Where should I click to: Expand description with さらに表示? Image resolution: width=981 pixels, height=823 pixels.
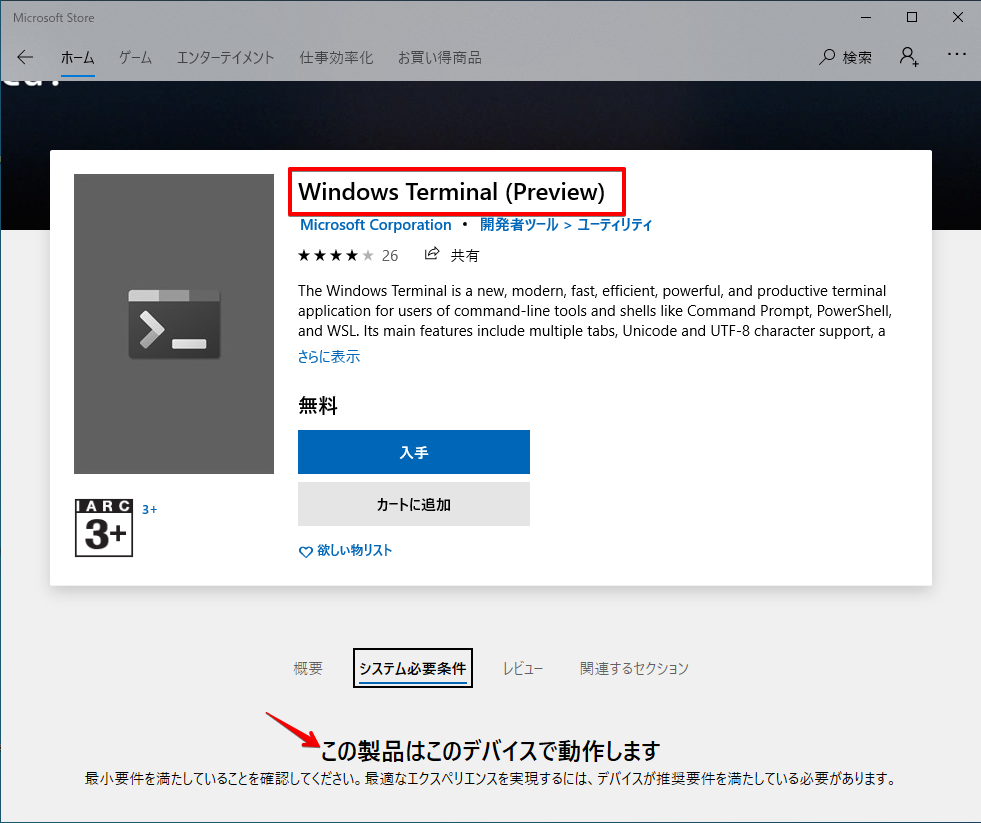pyautogui.click(x=329, y=357)
